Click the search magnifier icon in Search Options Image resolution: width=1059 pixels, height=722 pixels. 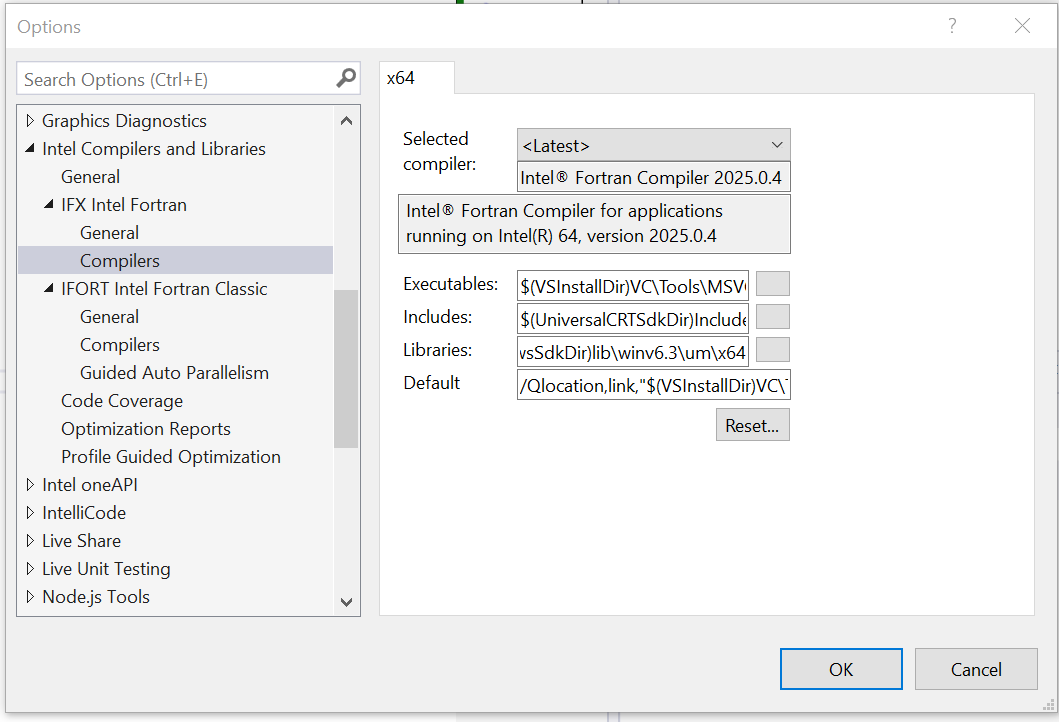tap(345, 78)
